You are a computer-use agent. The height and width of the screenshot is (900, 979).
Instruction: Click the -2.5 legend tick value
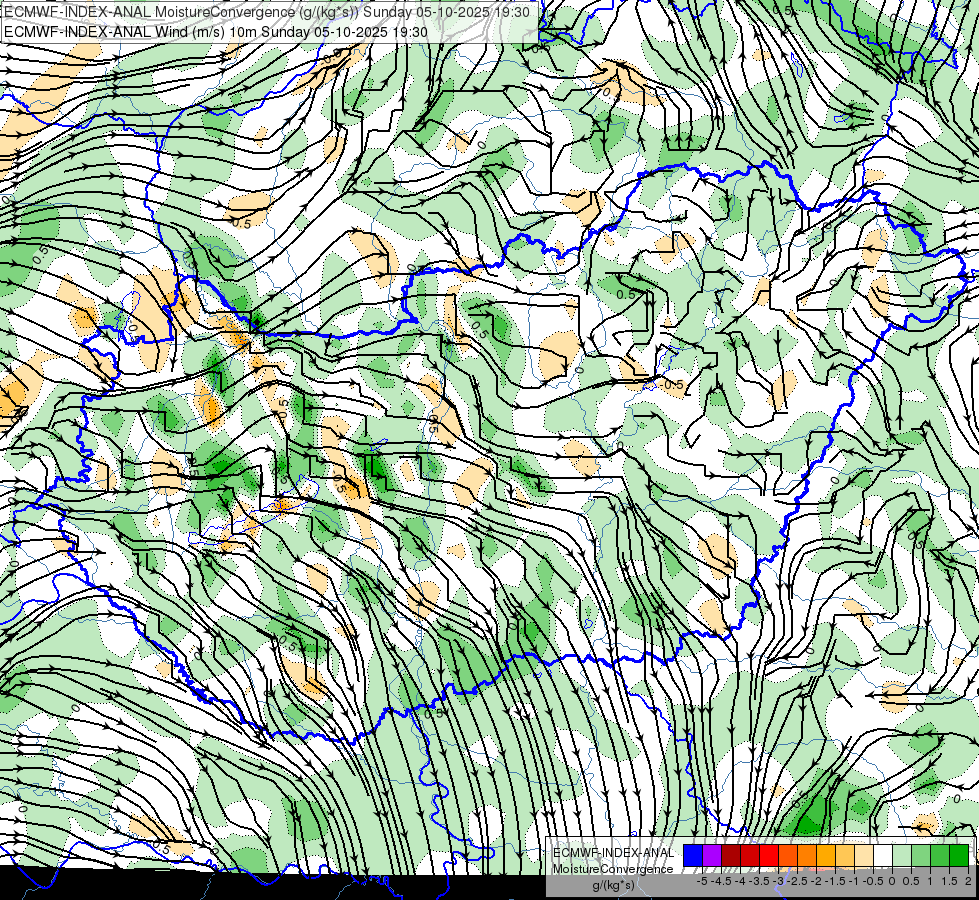click(797, 881)
